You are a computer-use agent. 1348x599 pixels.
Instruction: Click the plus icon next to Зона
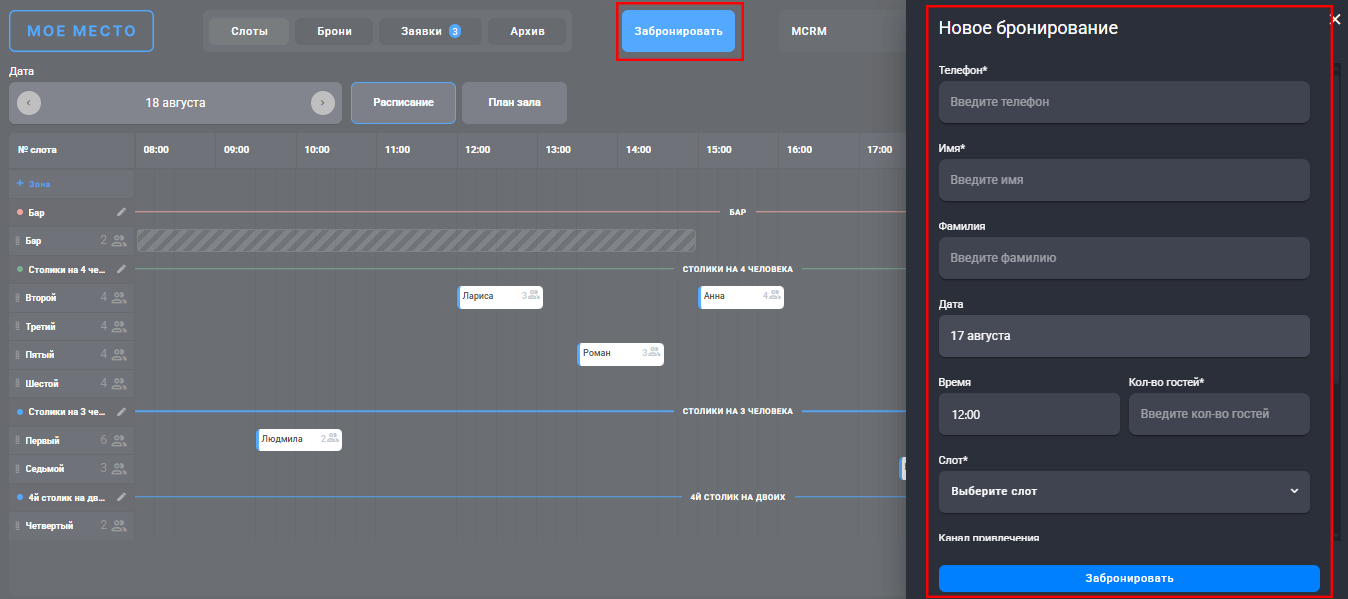pos(20,184)
